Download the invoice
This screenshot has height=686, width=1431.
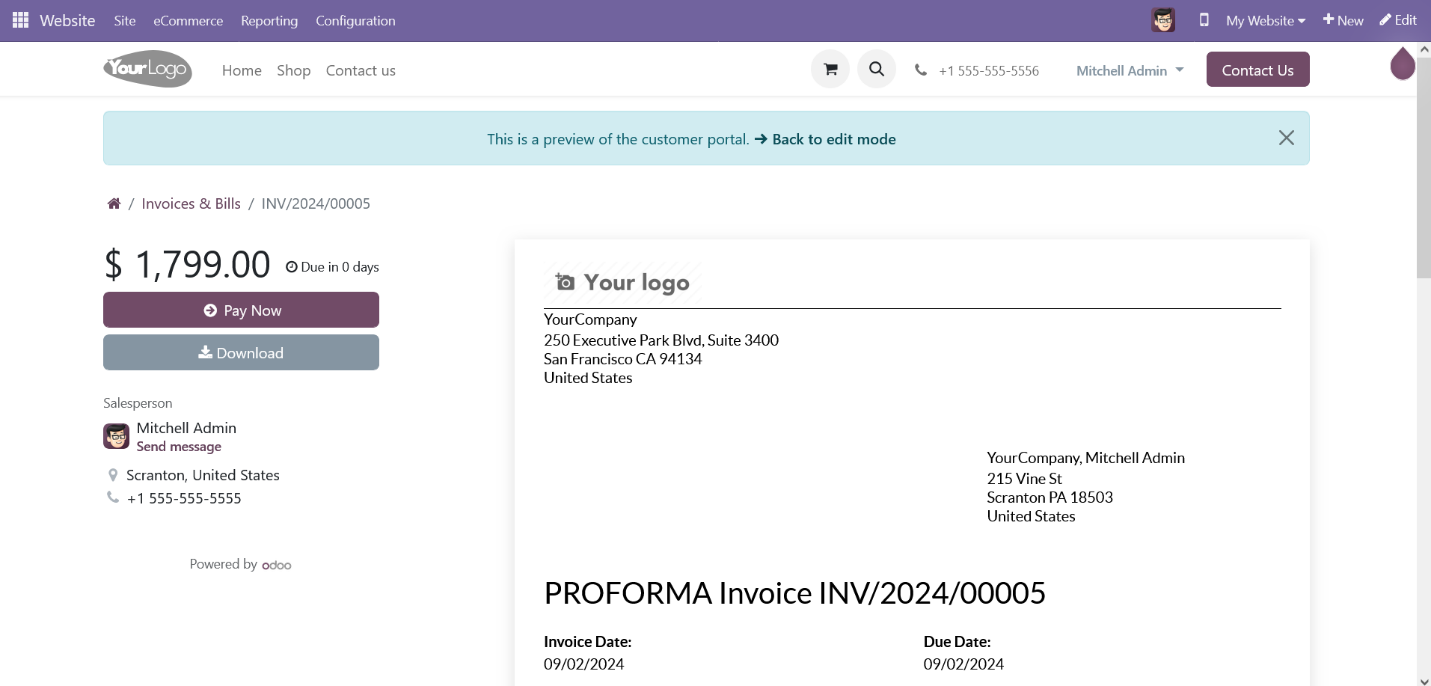pyautogui.click(x=241, y=353)
